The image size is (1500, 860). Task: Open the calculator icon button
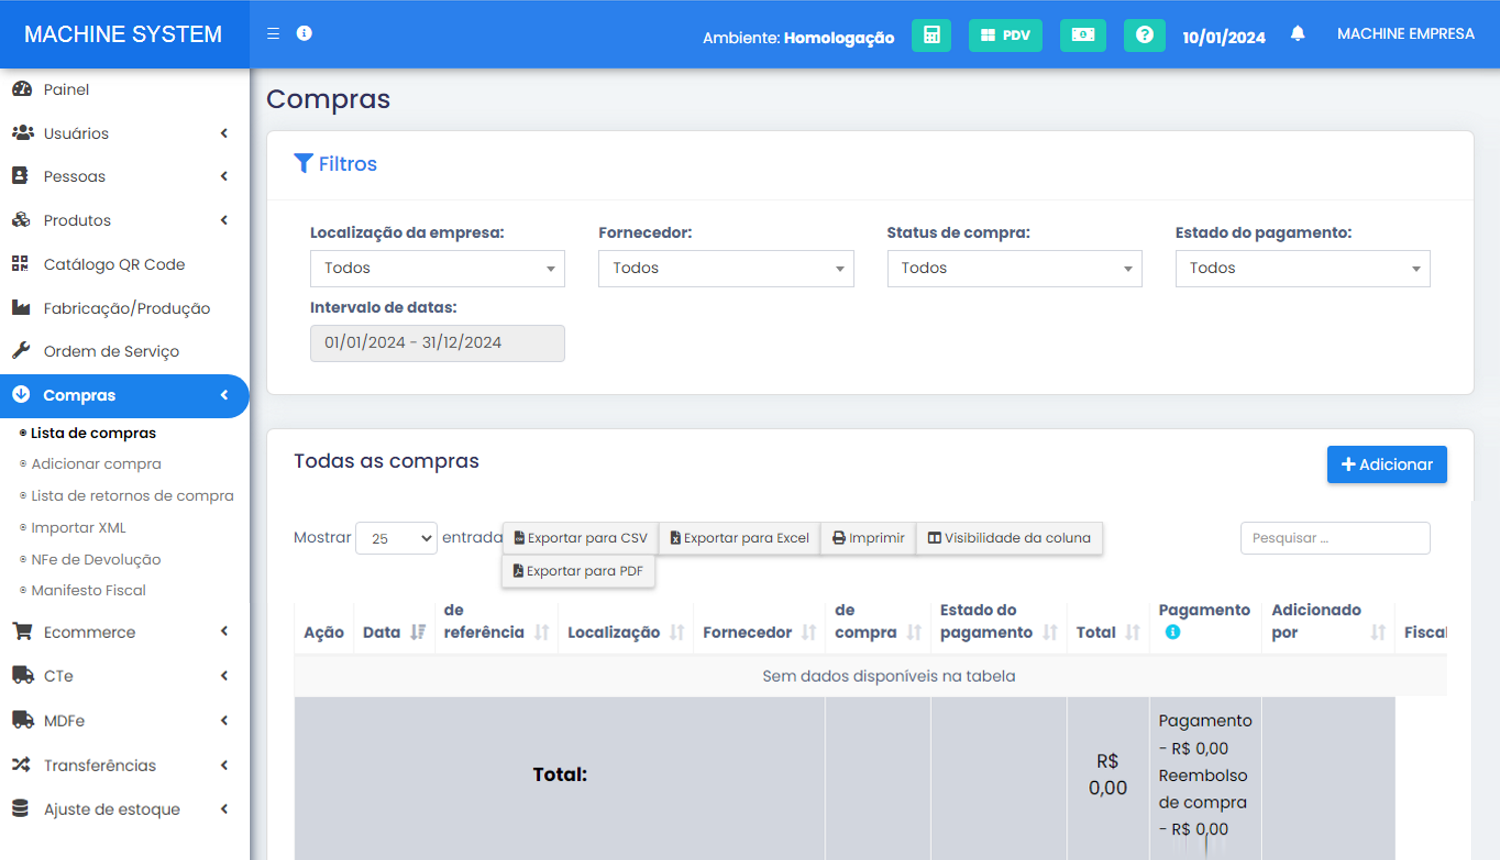(x=931, y=35)
